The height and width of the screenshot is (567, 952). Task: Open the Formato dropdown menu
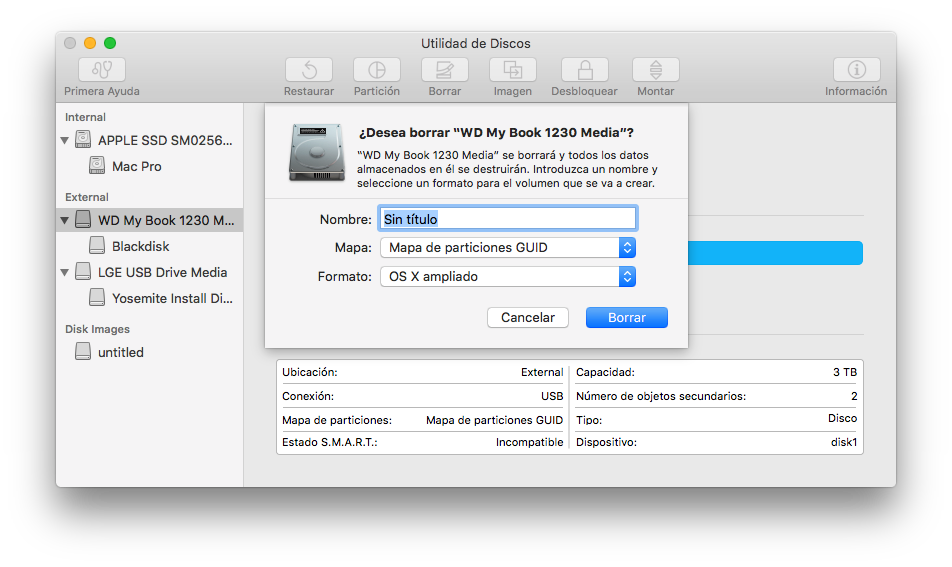pyautogui.click(x=508, y=277)
